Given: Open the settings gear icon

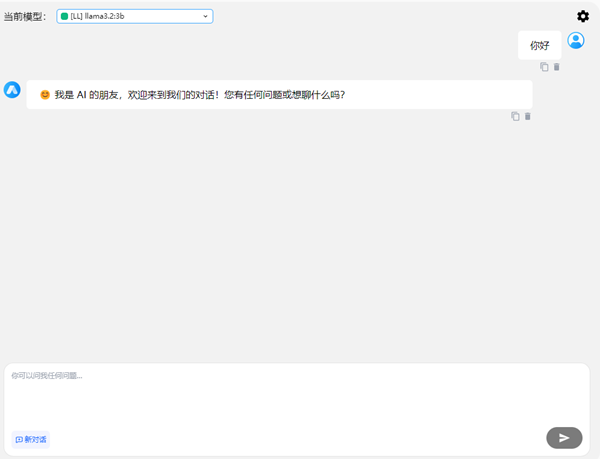Looking at the screenshot, I should 583,16.
